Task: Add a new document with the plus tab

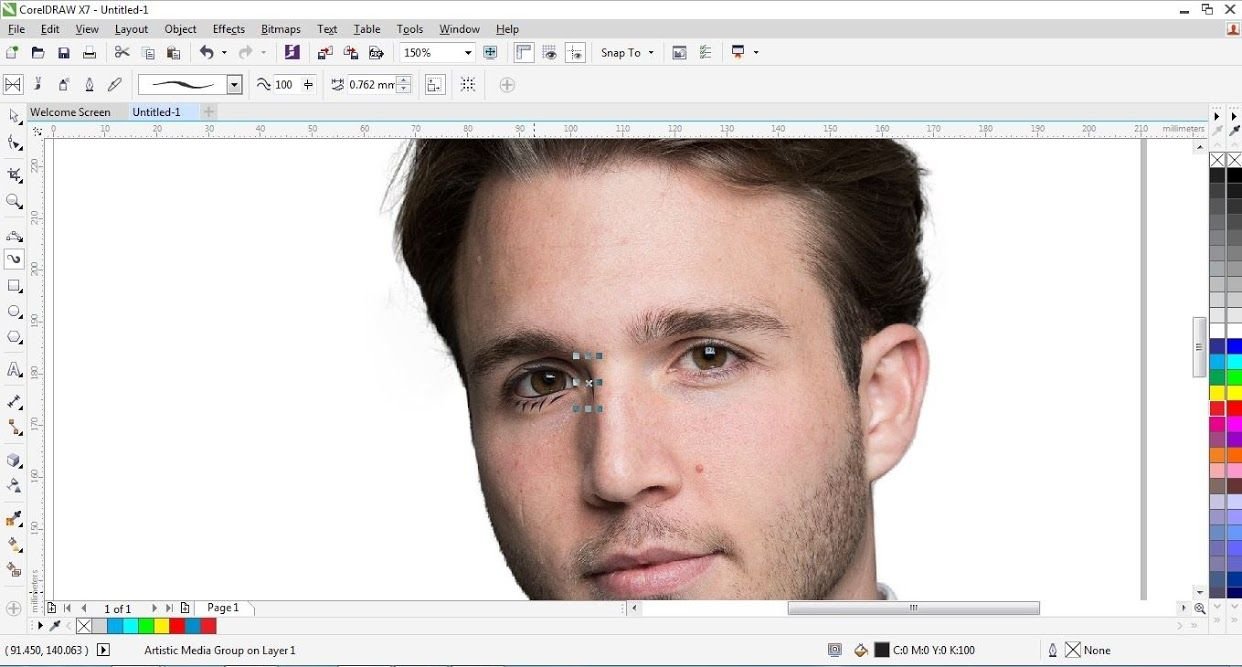Action: click(x=209, y=112)
